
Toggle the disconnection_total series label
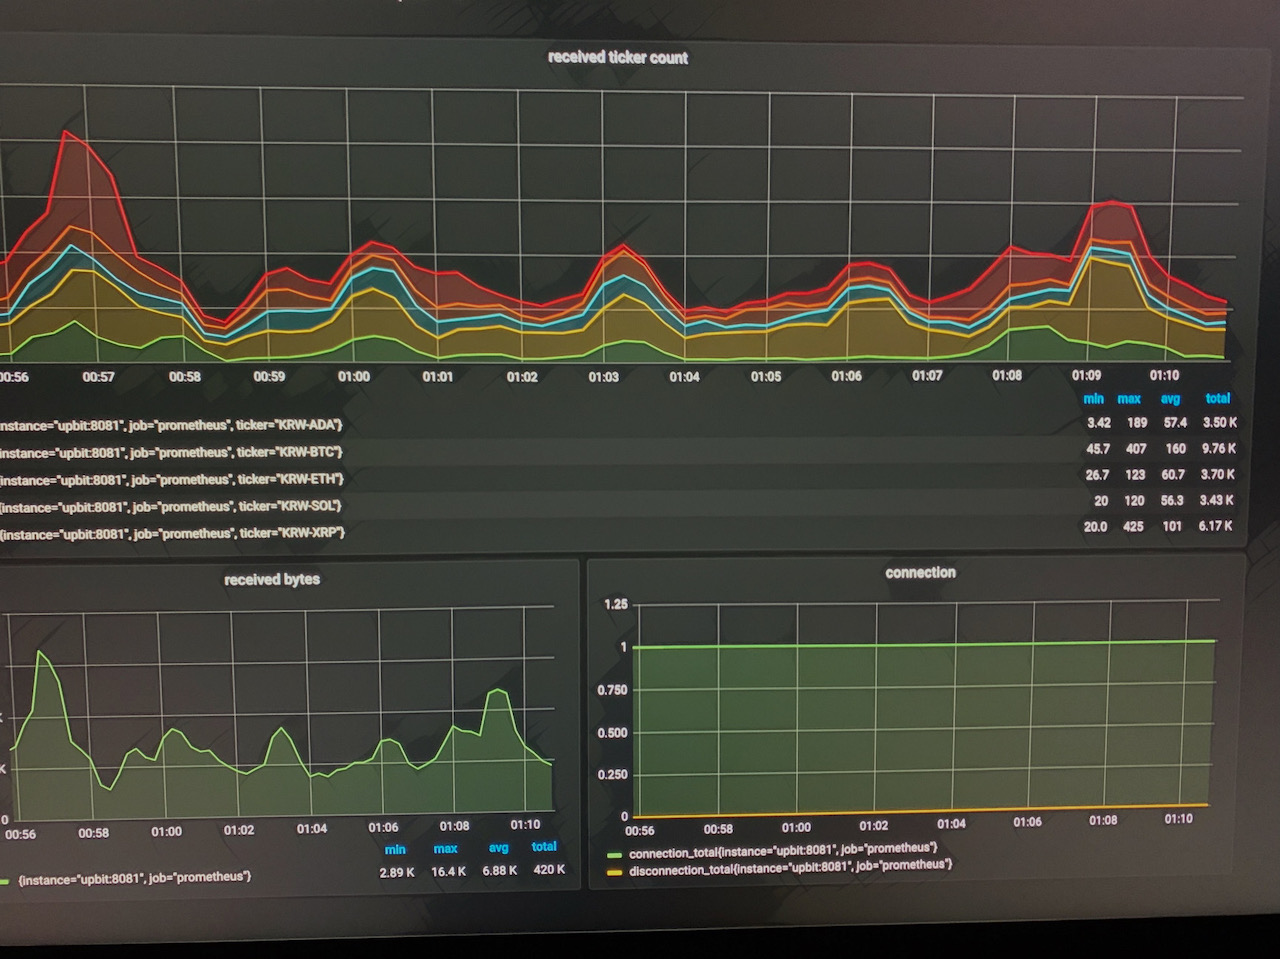790,867
